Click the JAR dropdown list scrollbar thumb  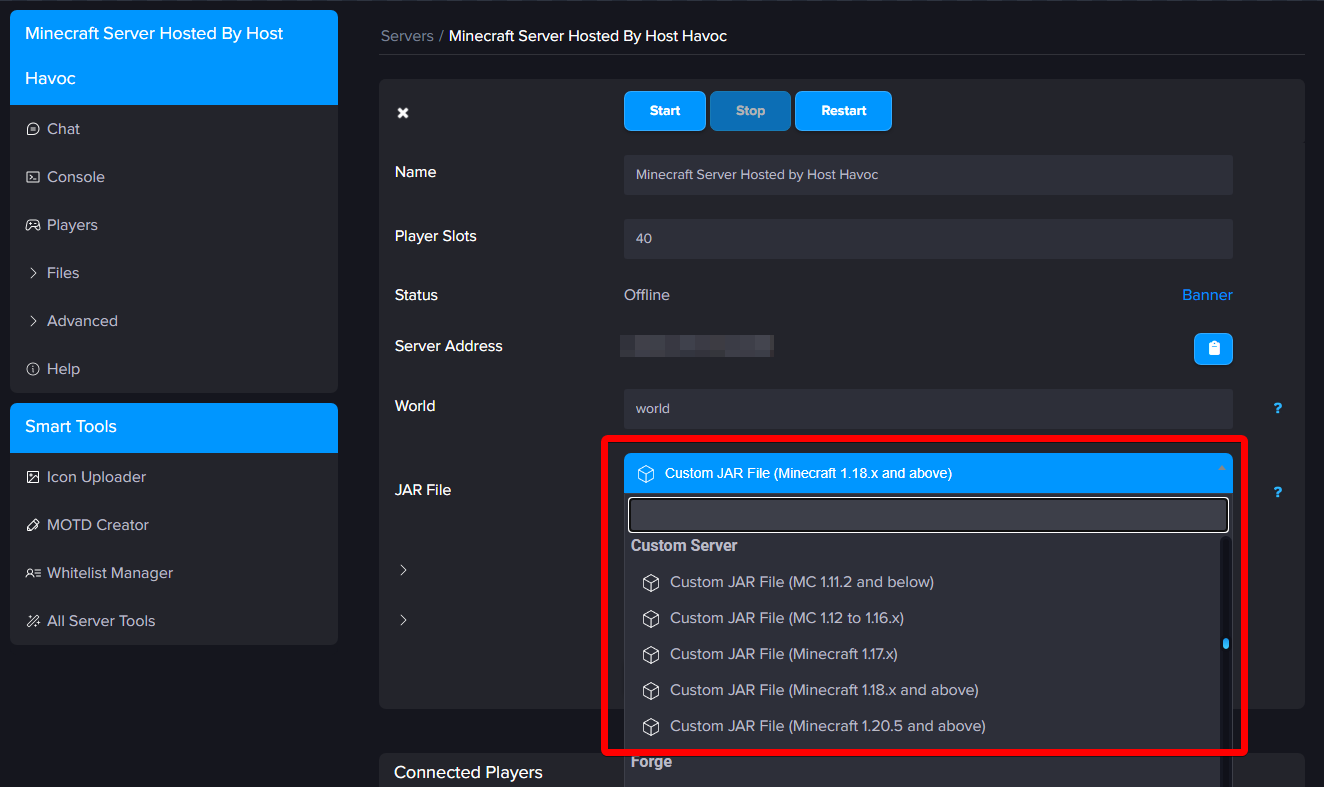(x=1226, y=644)
